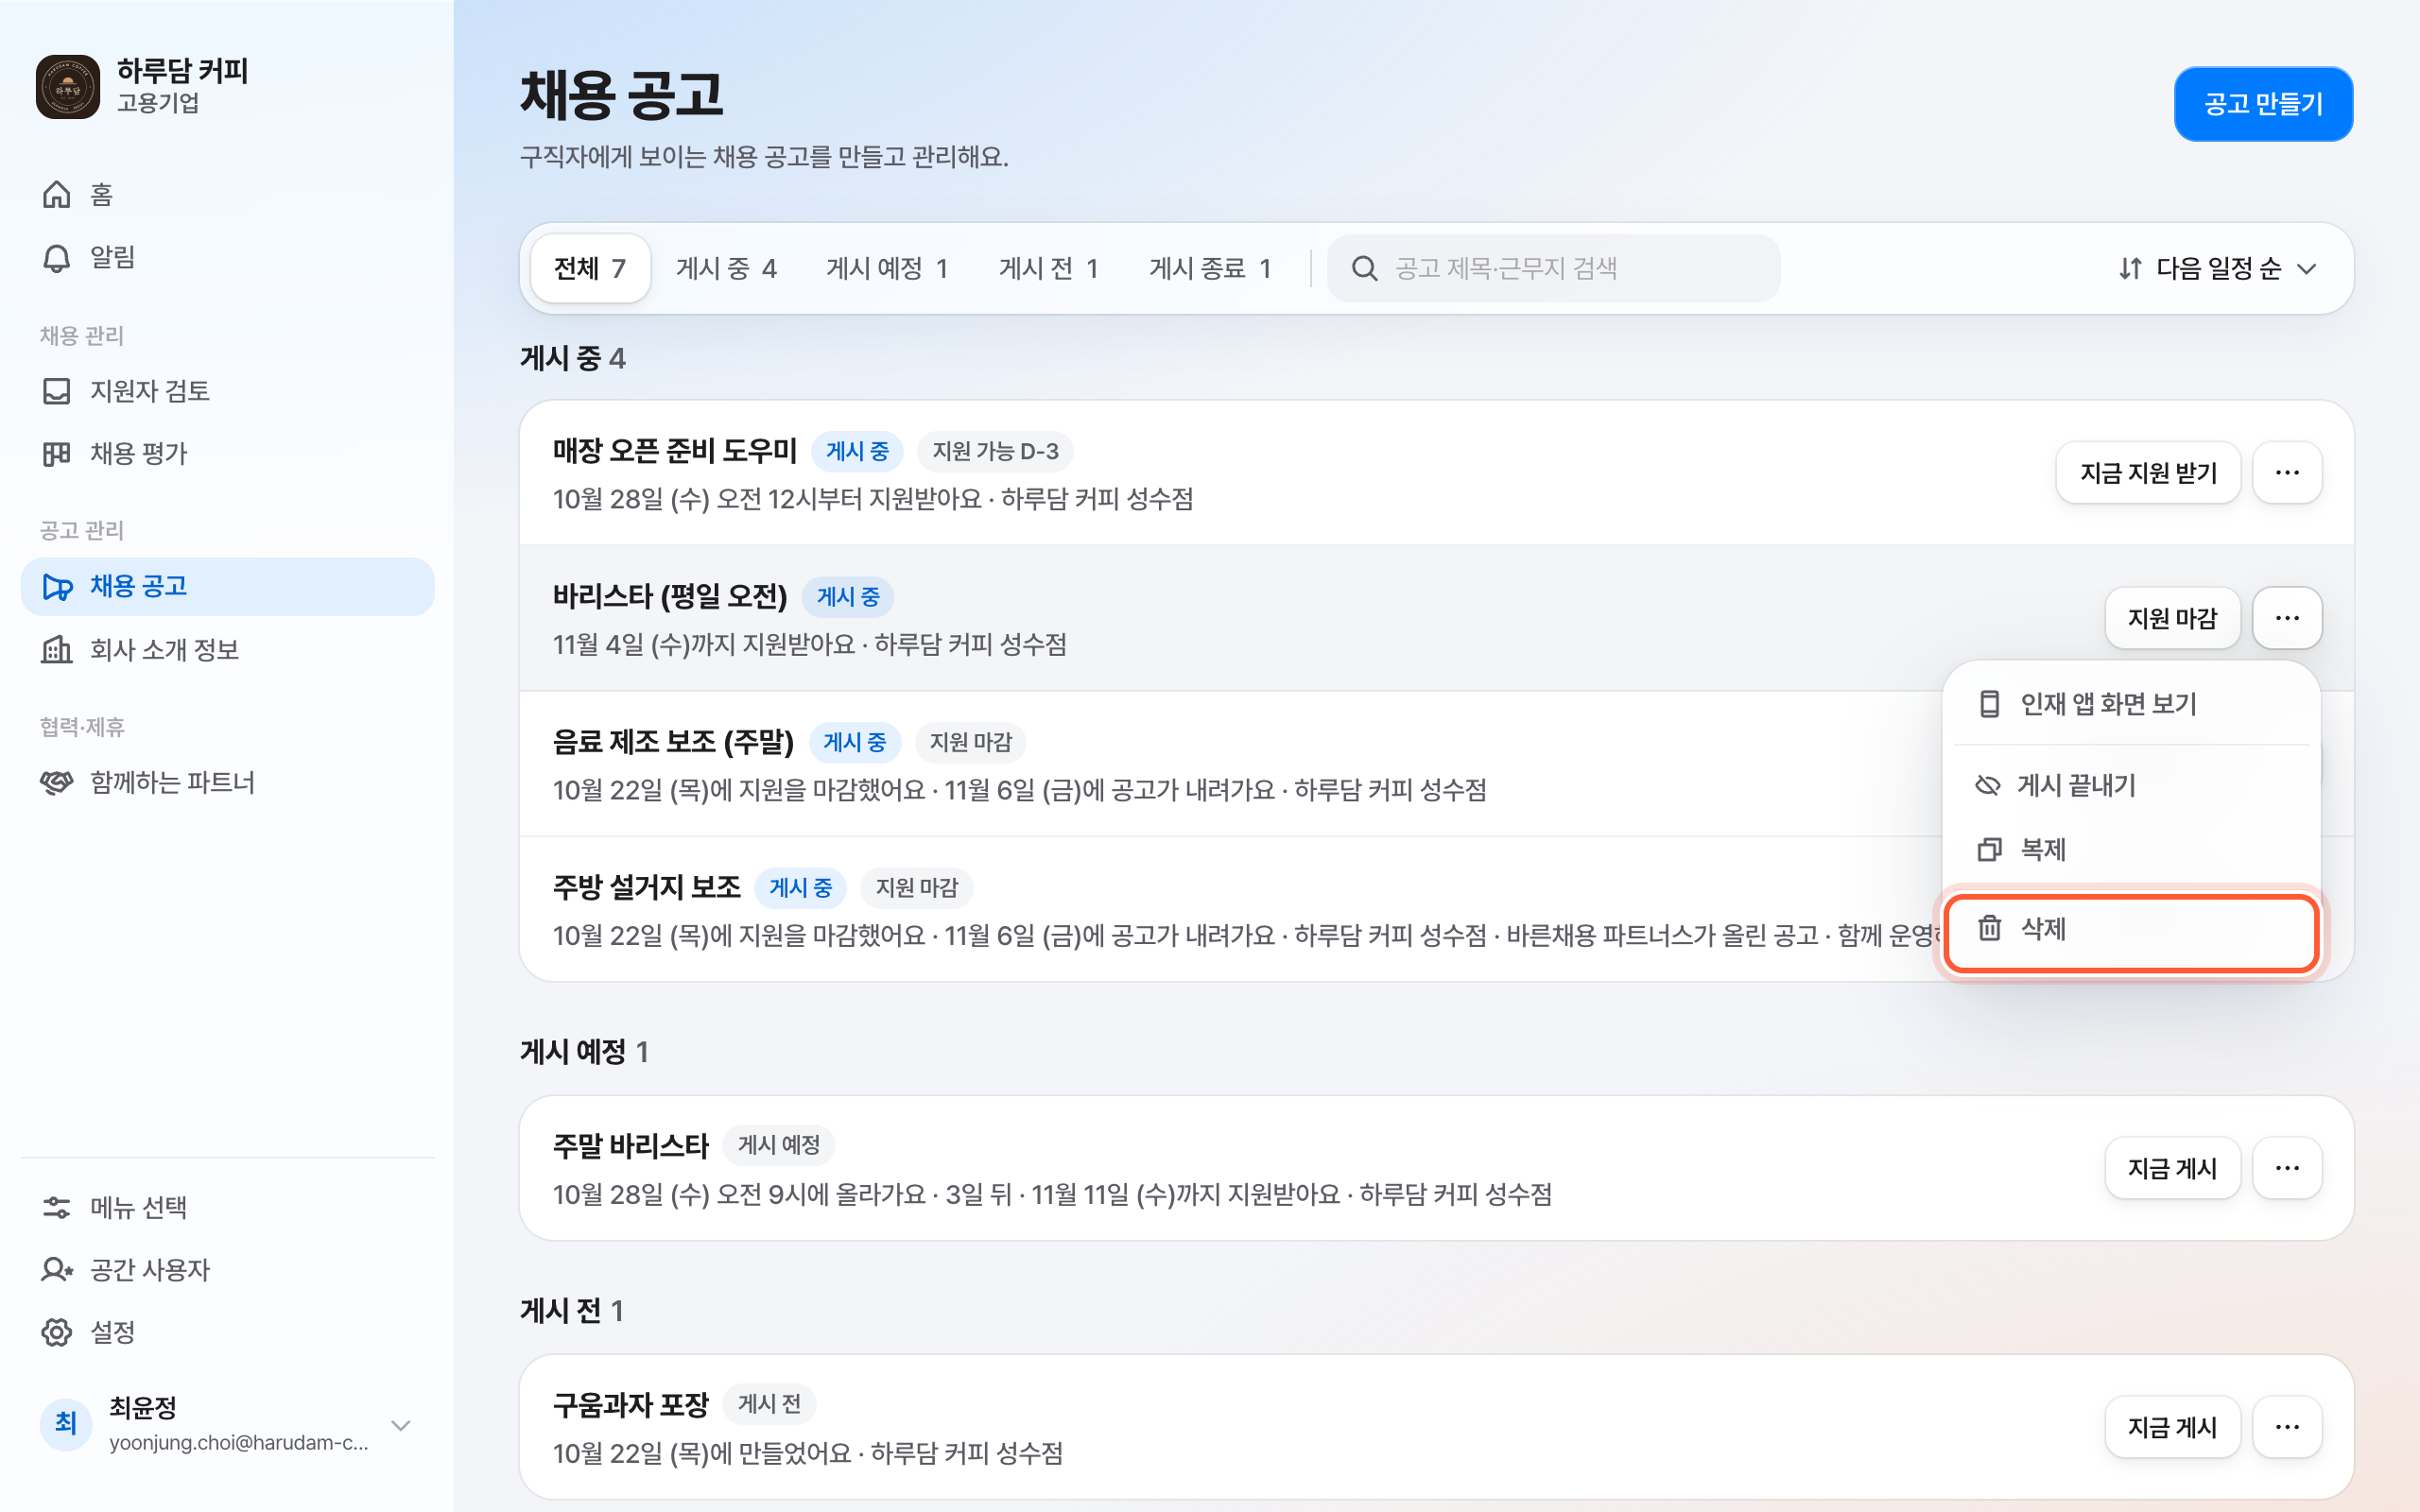
Task: Focus the 공고 제목·근무지 검색 field
Action: [1553, 268]
